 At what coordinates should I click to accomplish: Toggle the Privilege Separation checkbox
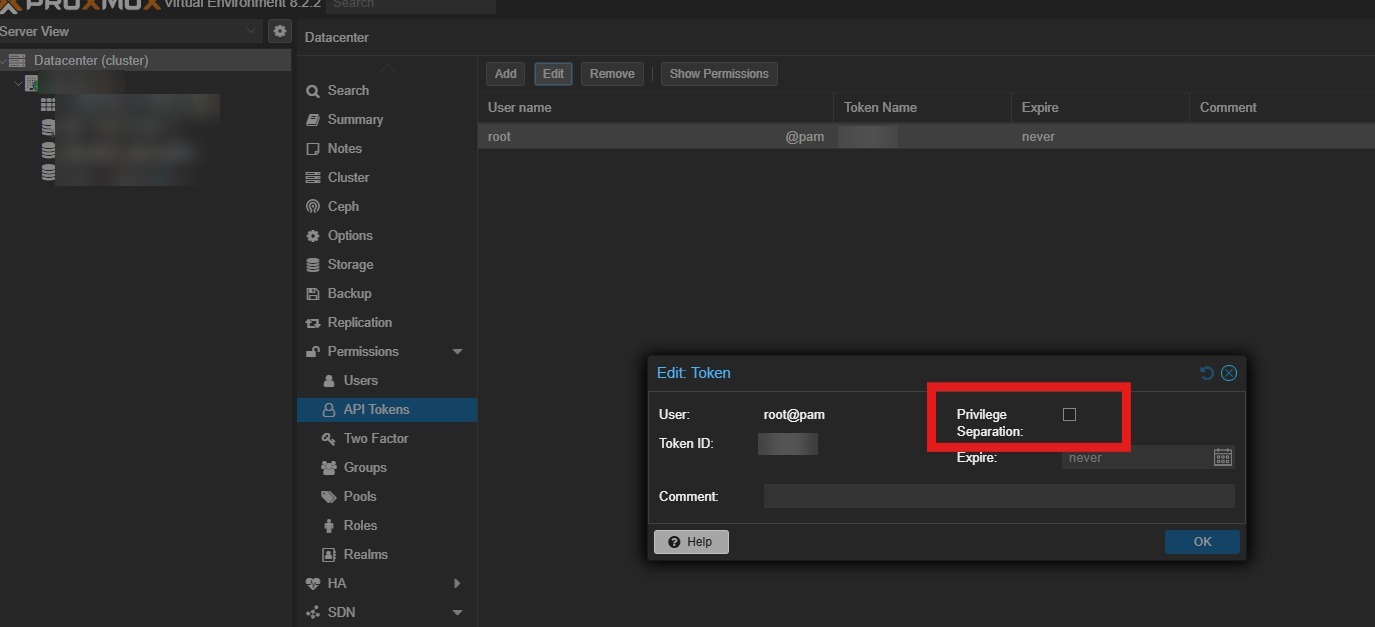[1069, 414]
